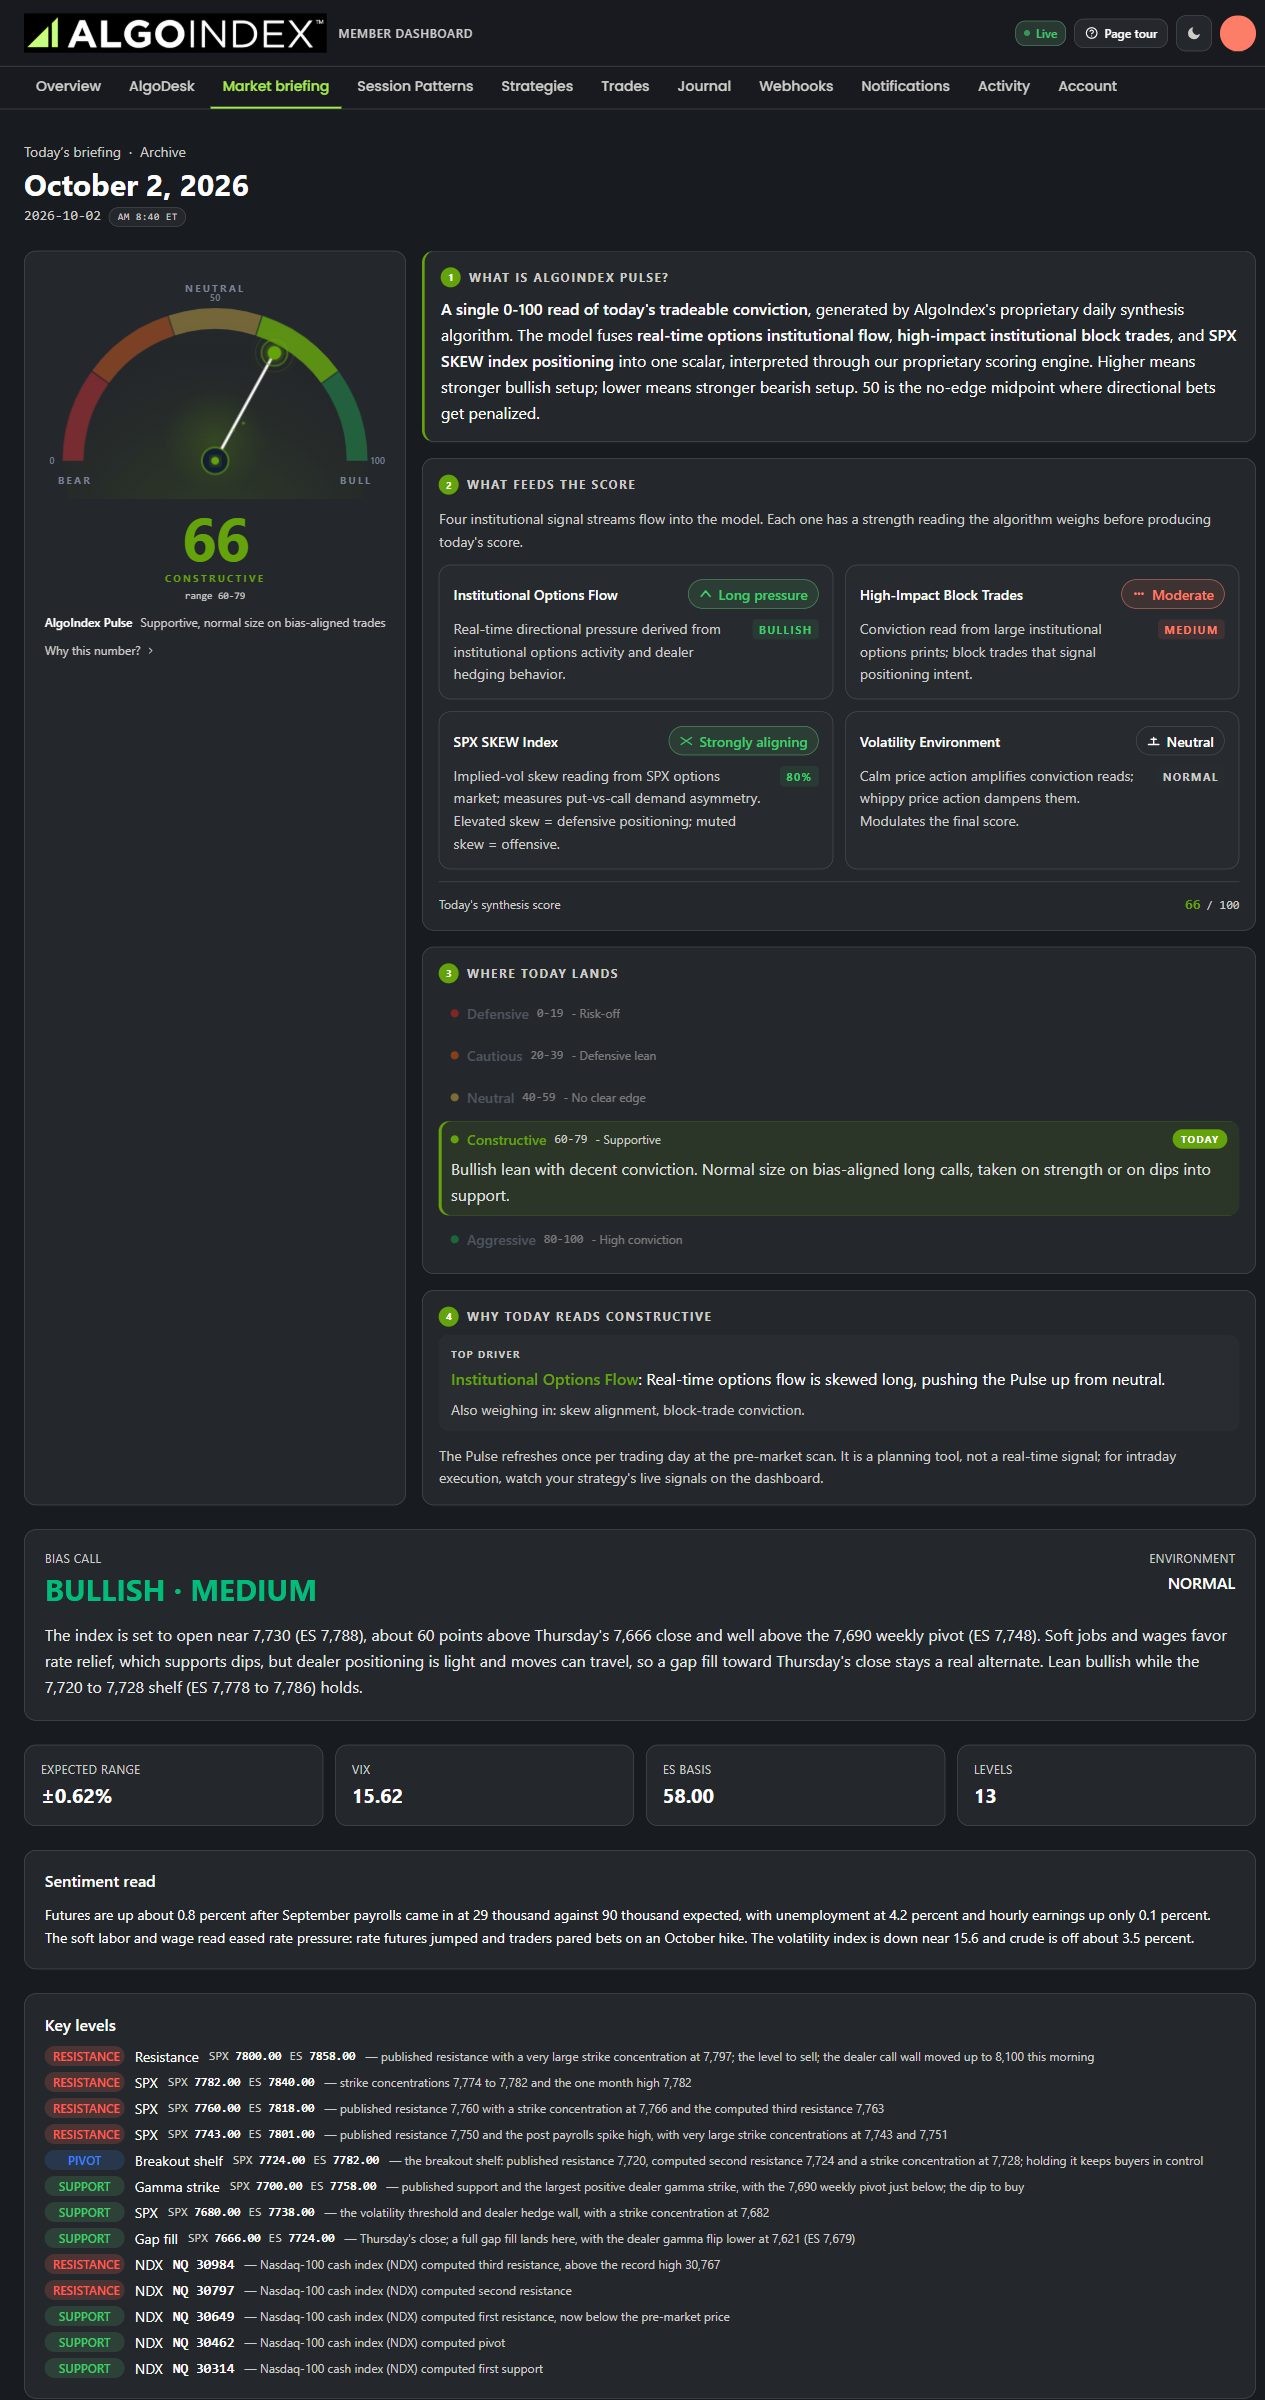Click the Moderate block trades badge
Image resolution: width=1265 pixels, height=2400 pixels.
click(x=1172, y=595)
